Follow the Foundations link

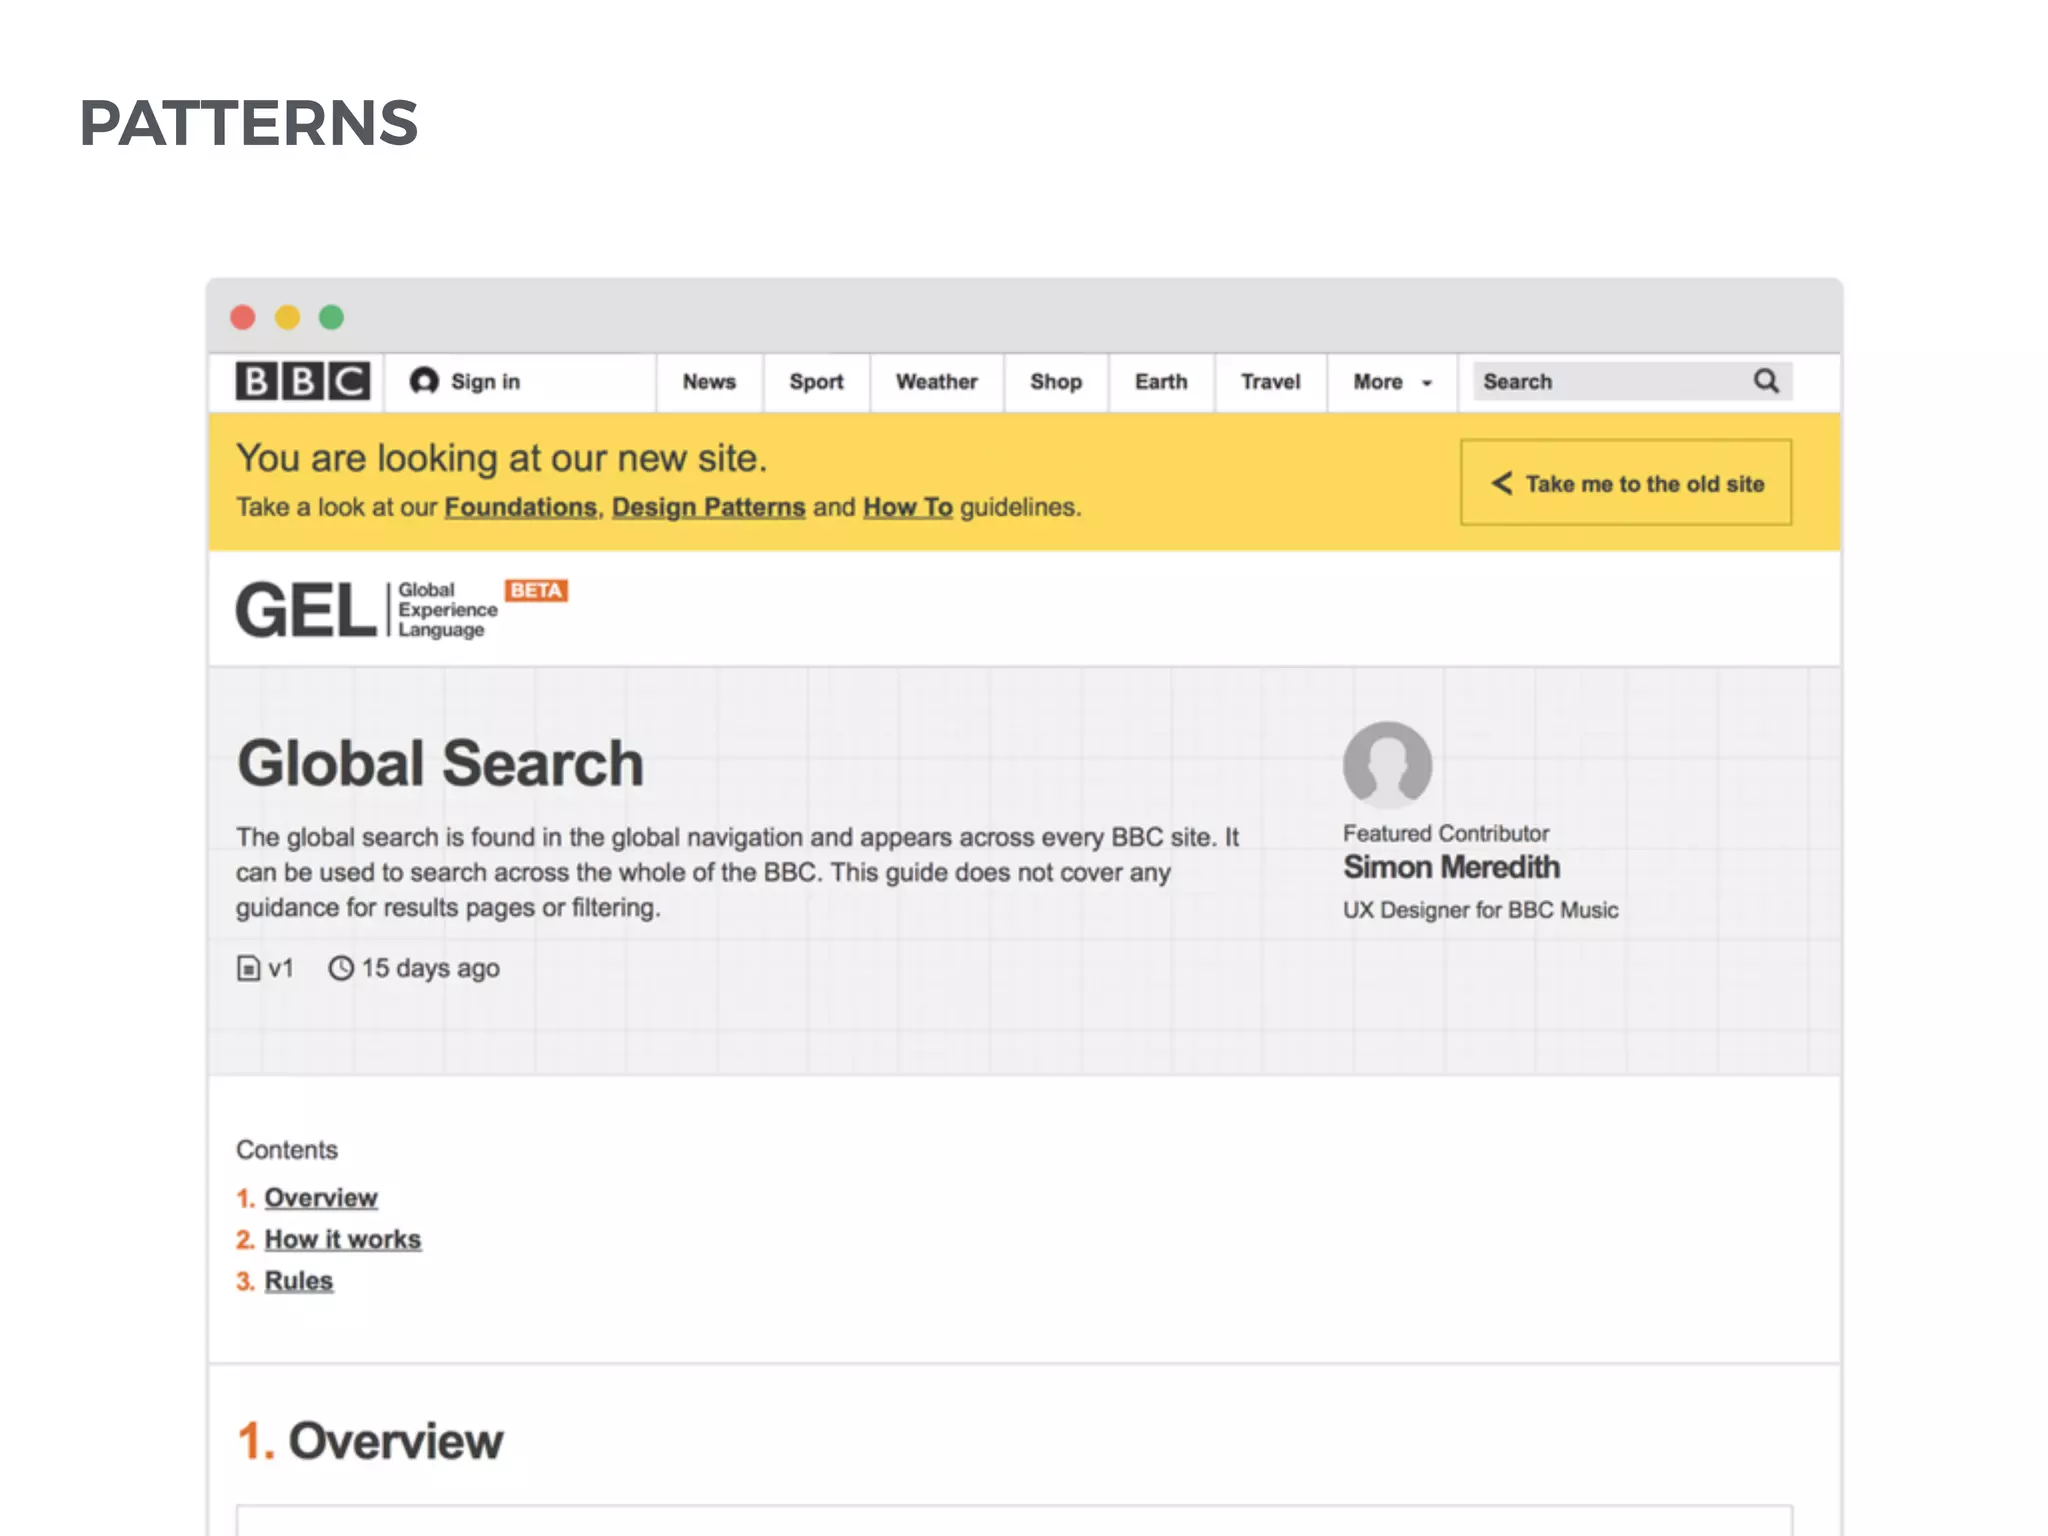tap(520, 507)
